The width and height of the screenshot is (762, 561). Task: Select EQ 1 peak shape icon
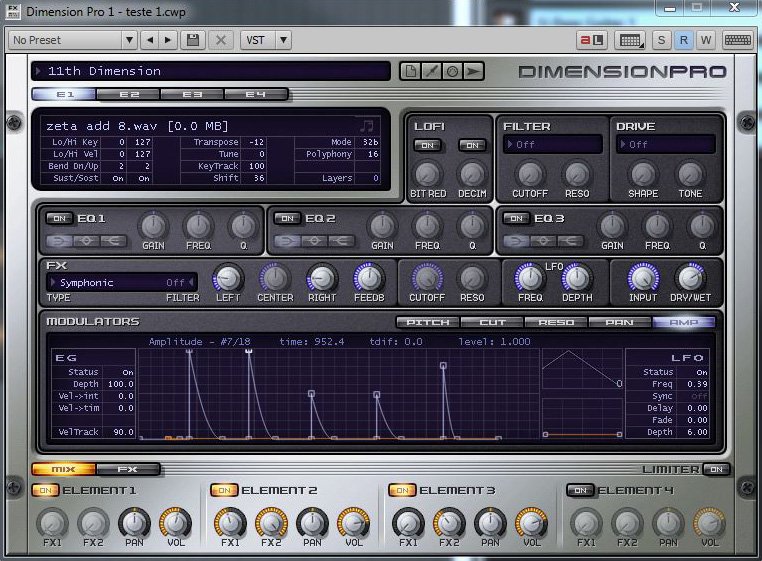pyautogui.click(x=86, y=241)
